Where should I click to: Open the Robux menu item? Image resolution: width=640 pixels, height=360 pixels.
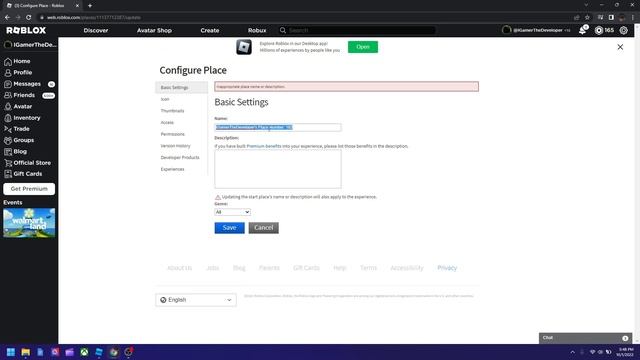coord(257,31)
